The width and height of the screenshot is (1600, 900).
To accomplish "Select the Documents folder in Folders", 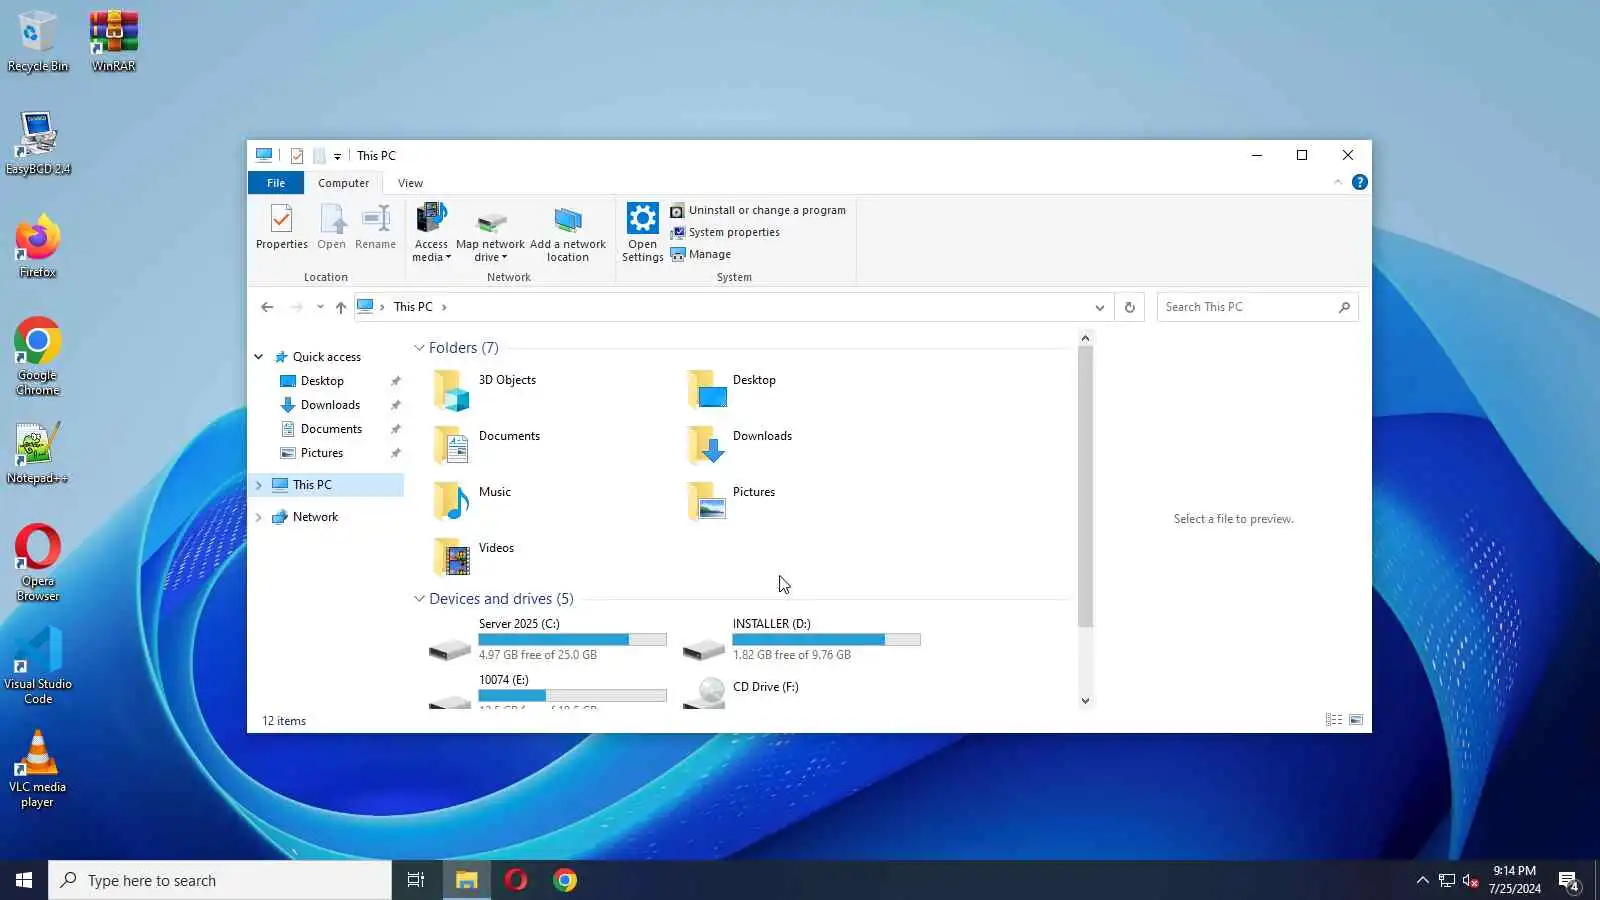I will point(487,445).
